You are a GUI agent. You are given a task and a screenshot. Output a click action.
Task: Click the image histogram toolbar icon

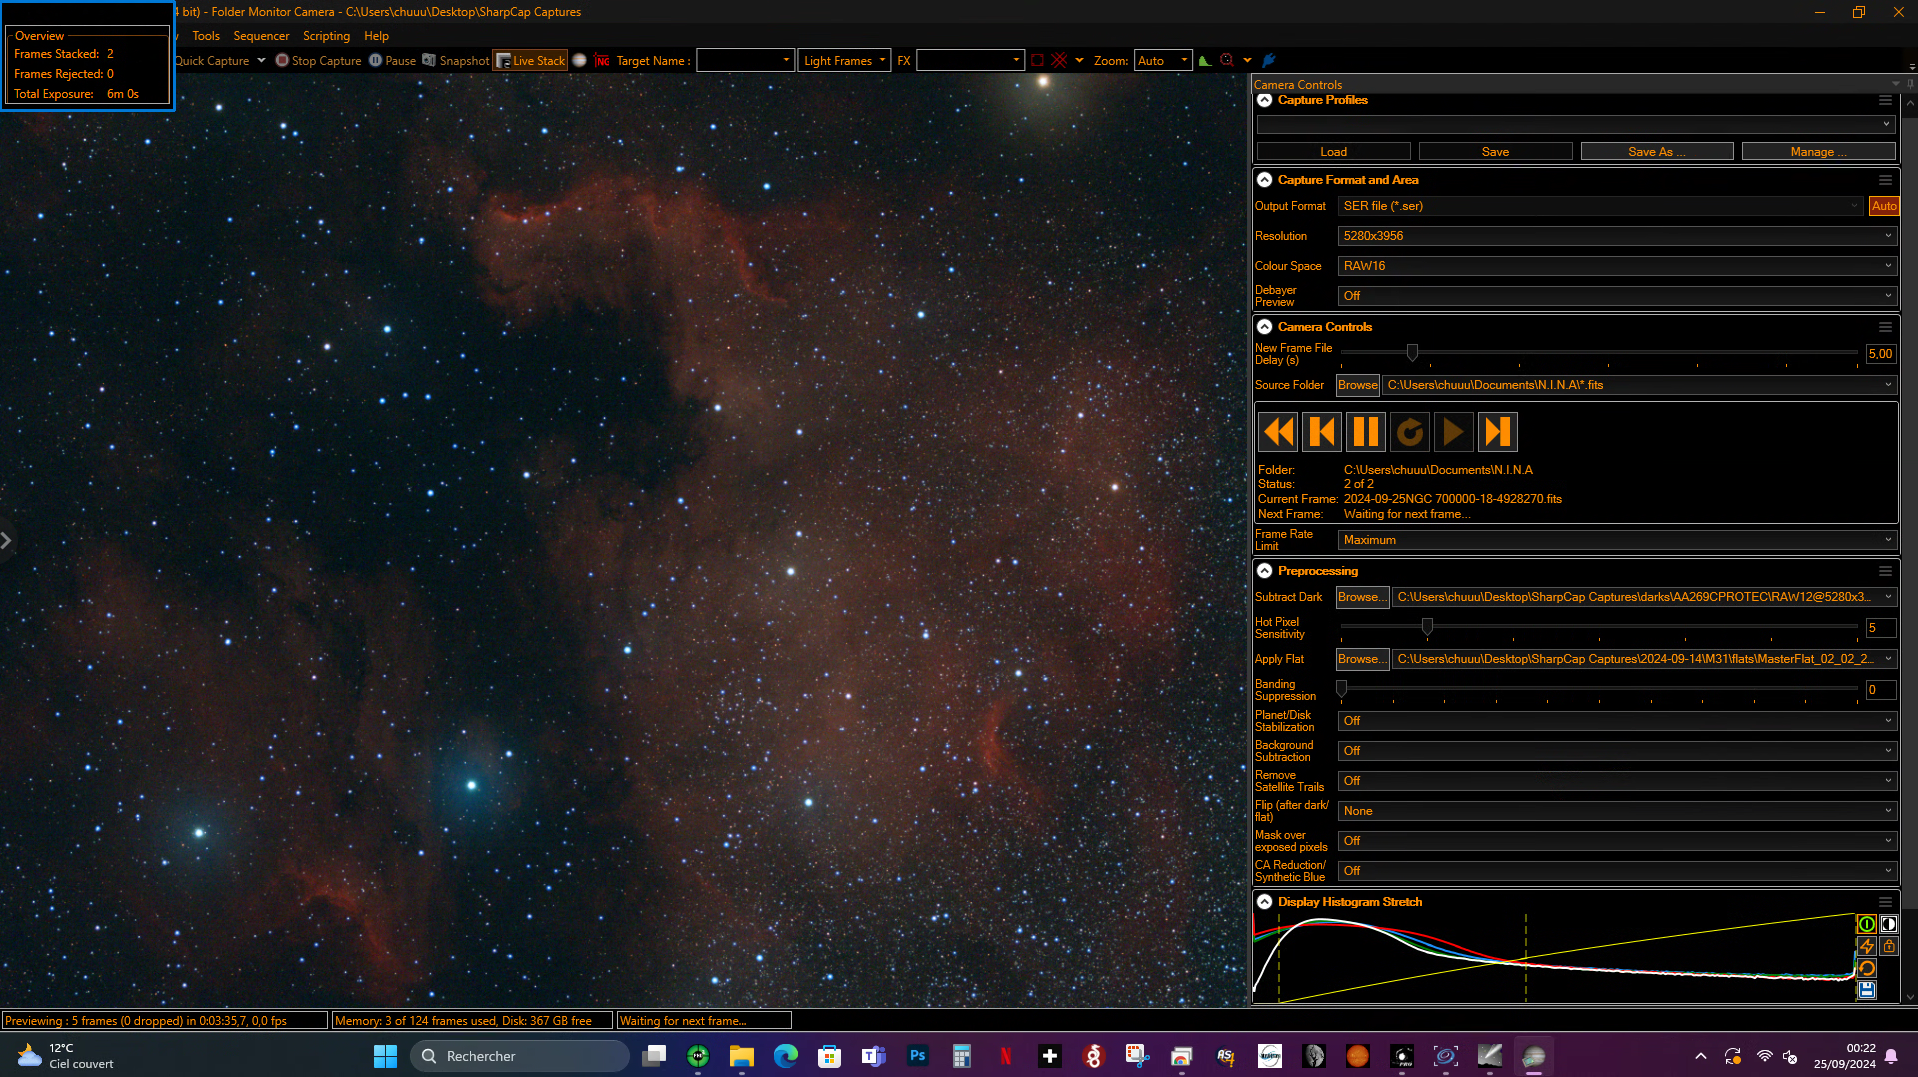(1205, 61)
